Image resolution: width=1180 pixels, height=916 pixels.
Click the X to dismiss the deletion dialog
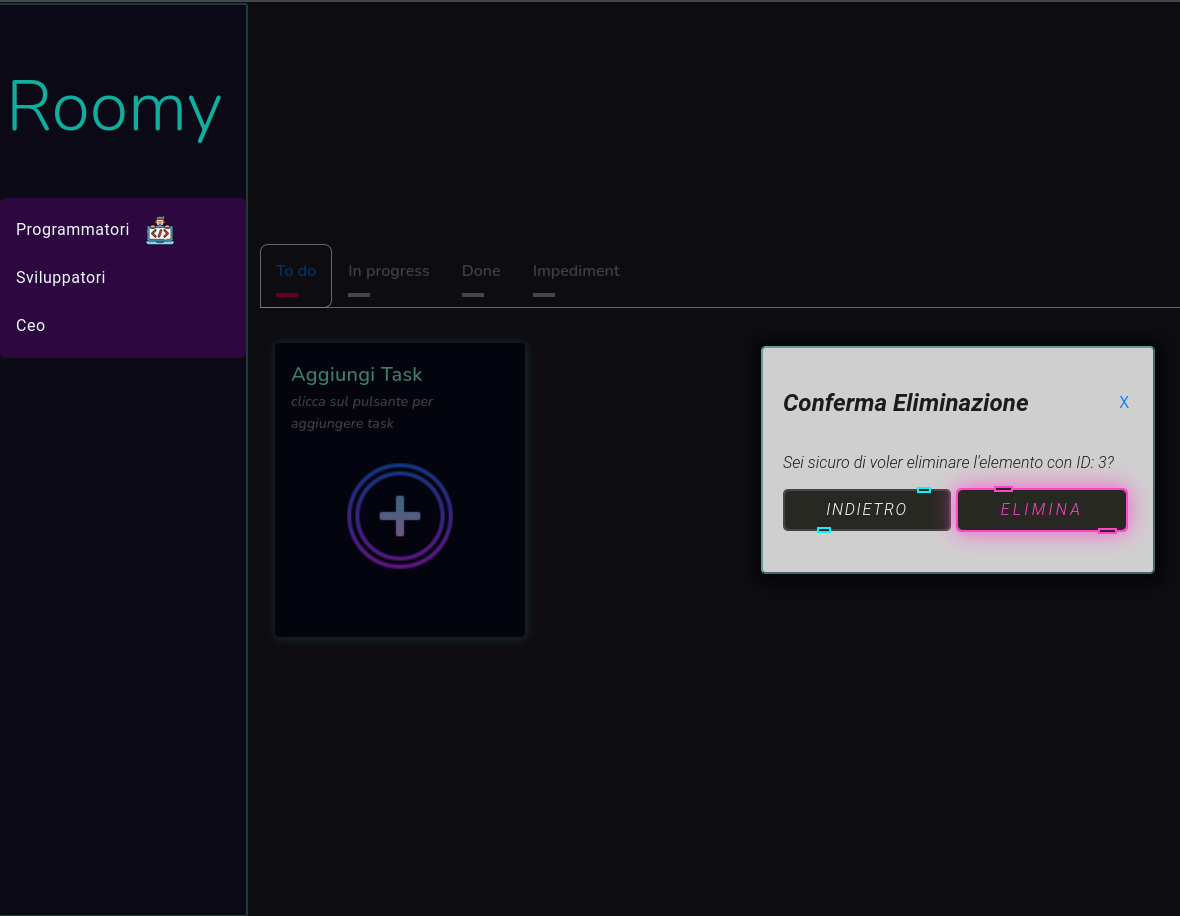pos(1124,402)
